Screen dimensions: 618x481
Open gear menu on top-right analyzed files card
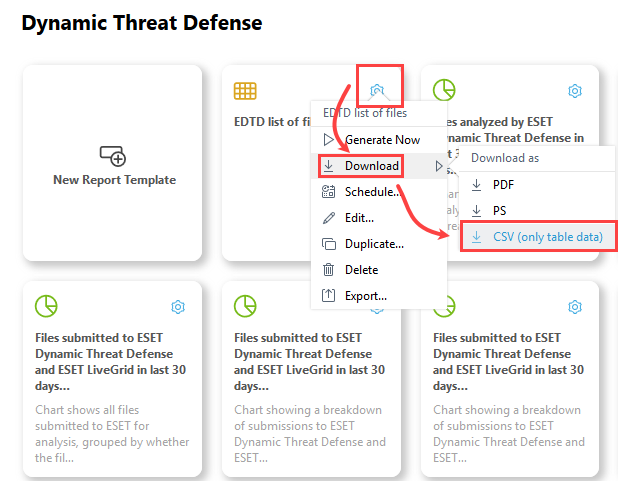pos(575,91)
